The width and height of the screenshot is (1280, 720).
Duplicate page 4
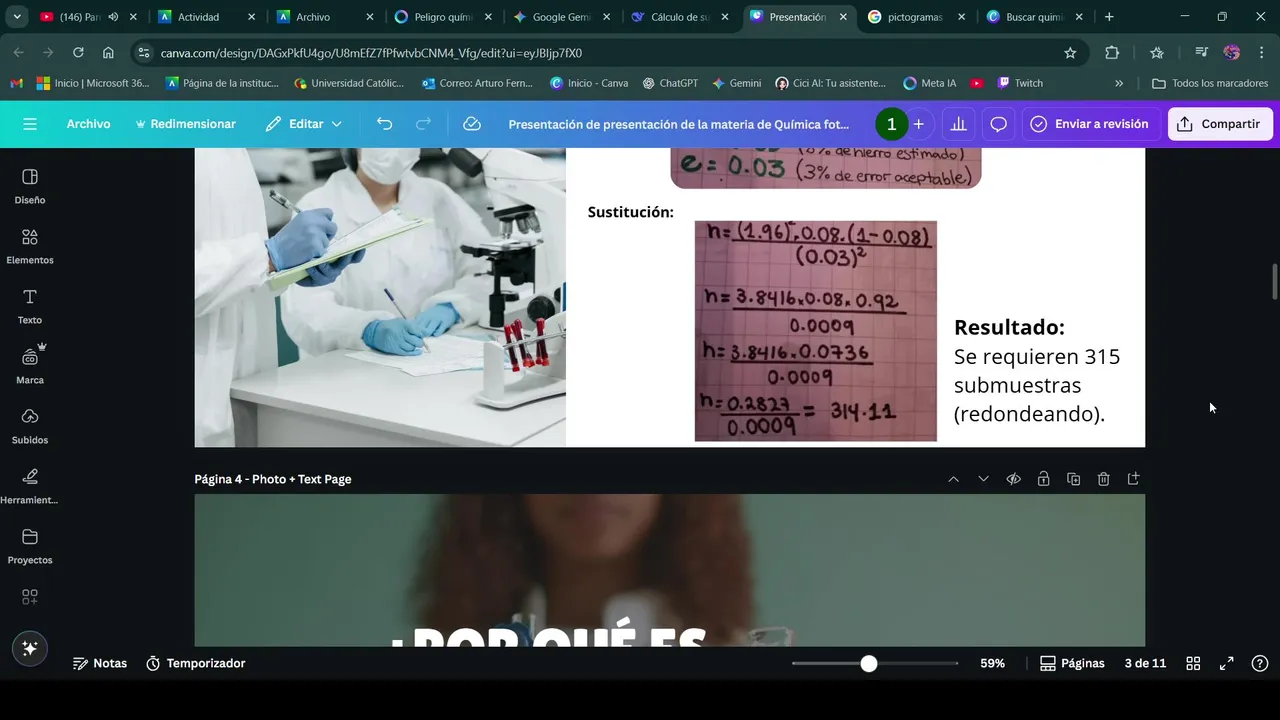click(1073, 479)
